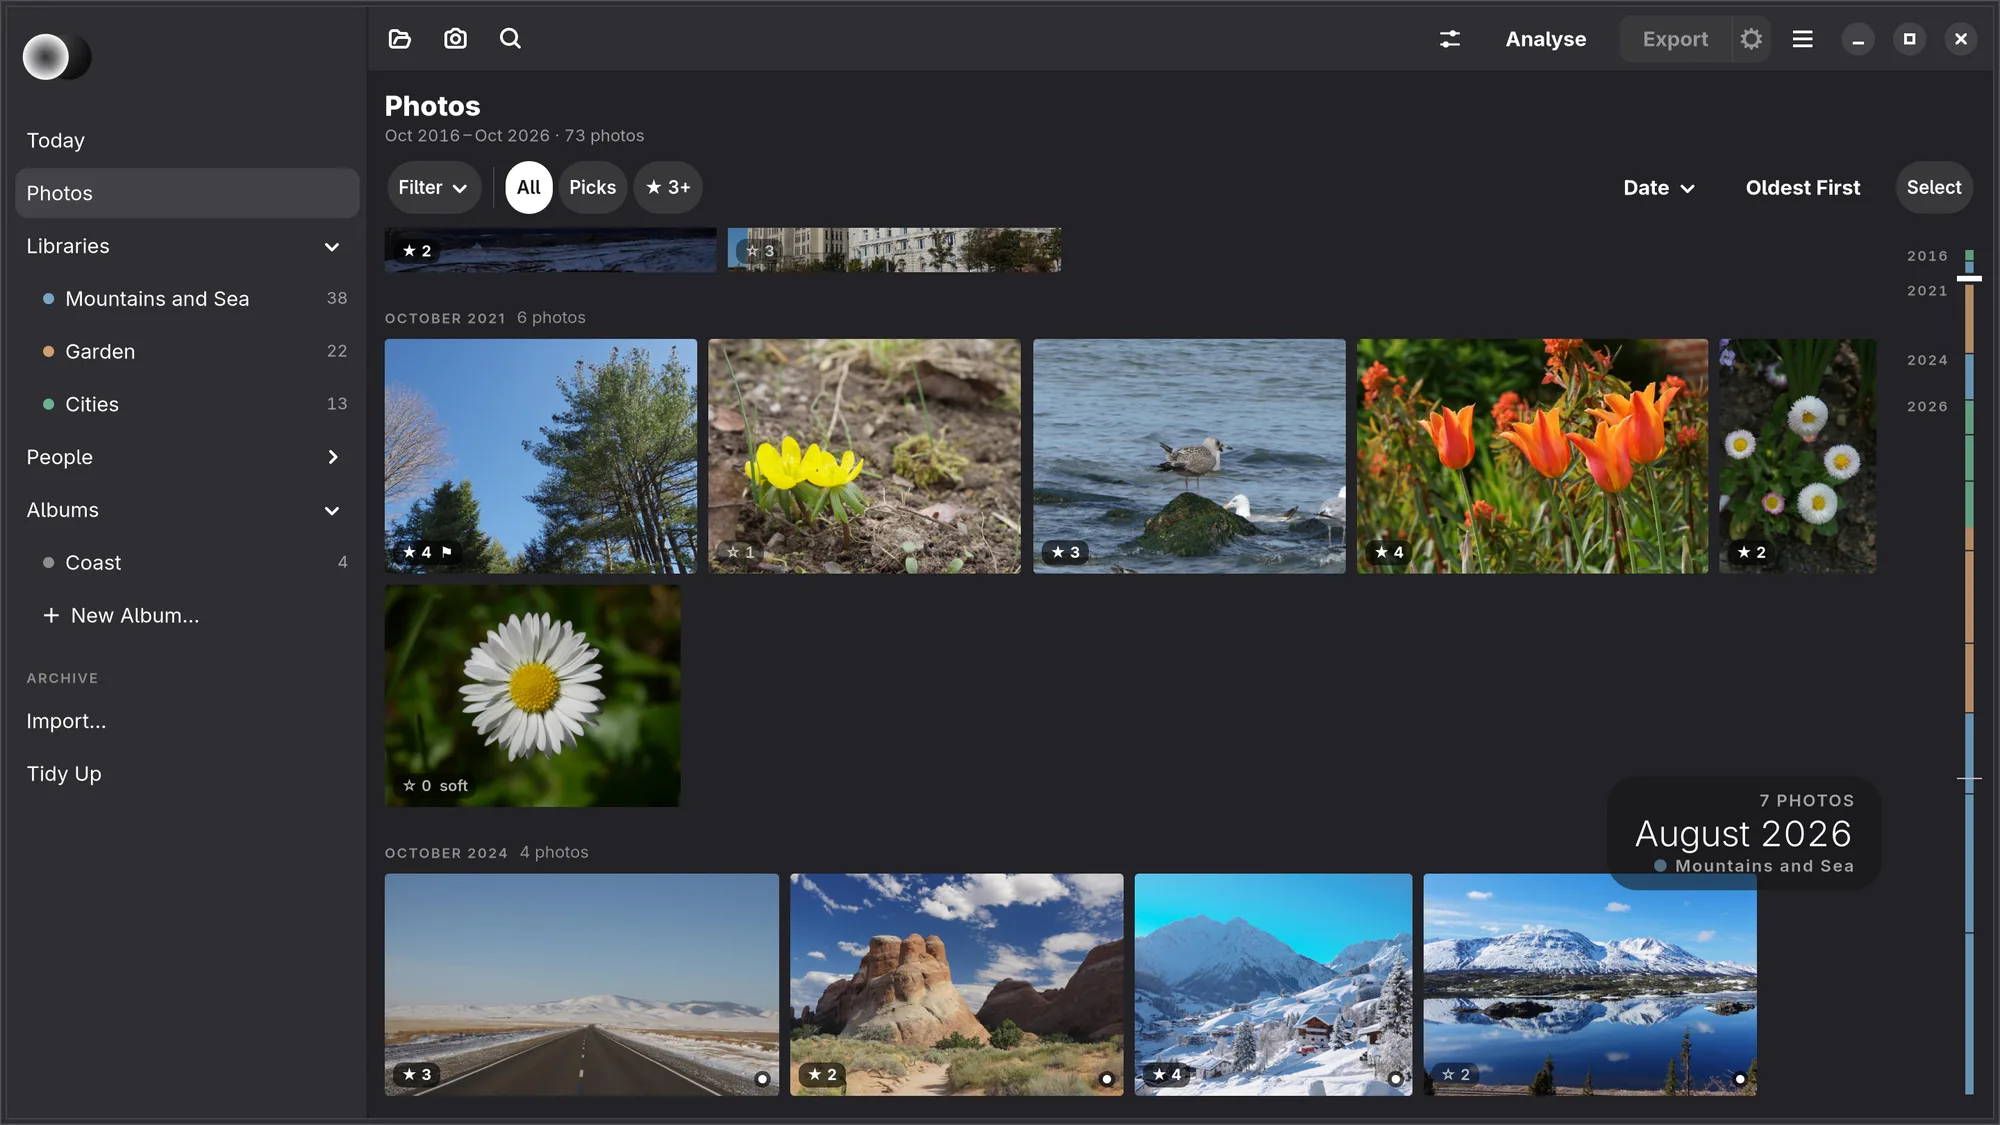The width and height of the screenshot is (2000, 1125).
Task: Jump to 2024 on the timeline scrubber
Action: (x=1926, y=360)
